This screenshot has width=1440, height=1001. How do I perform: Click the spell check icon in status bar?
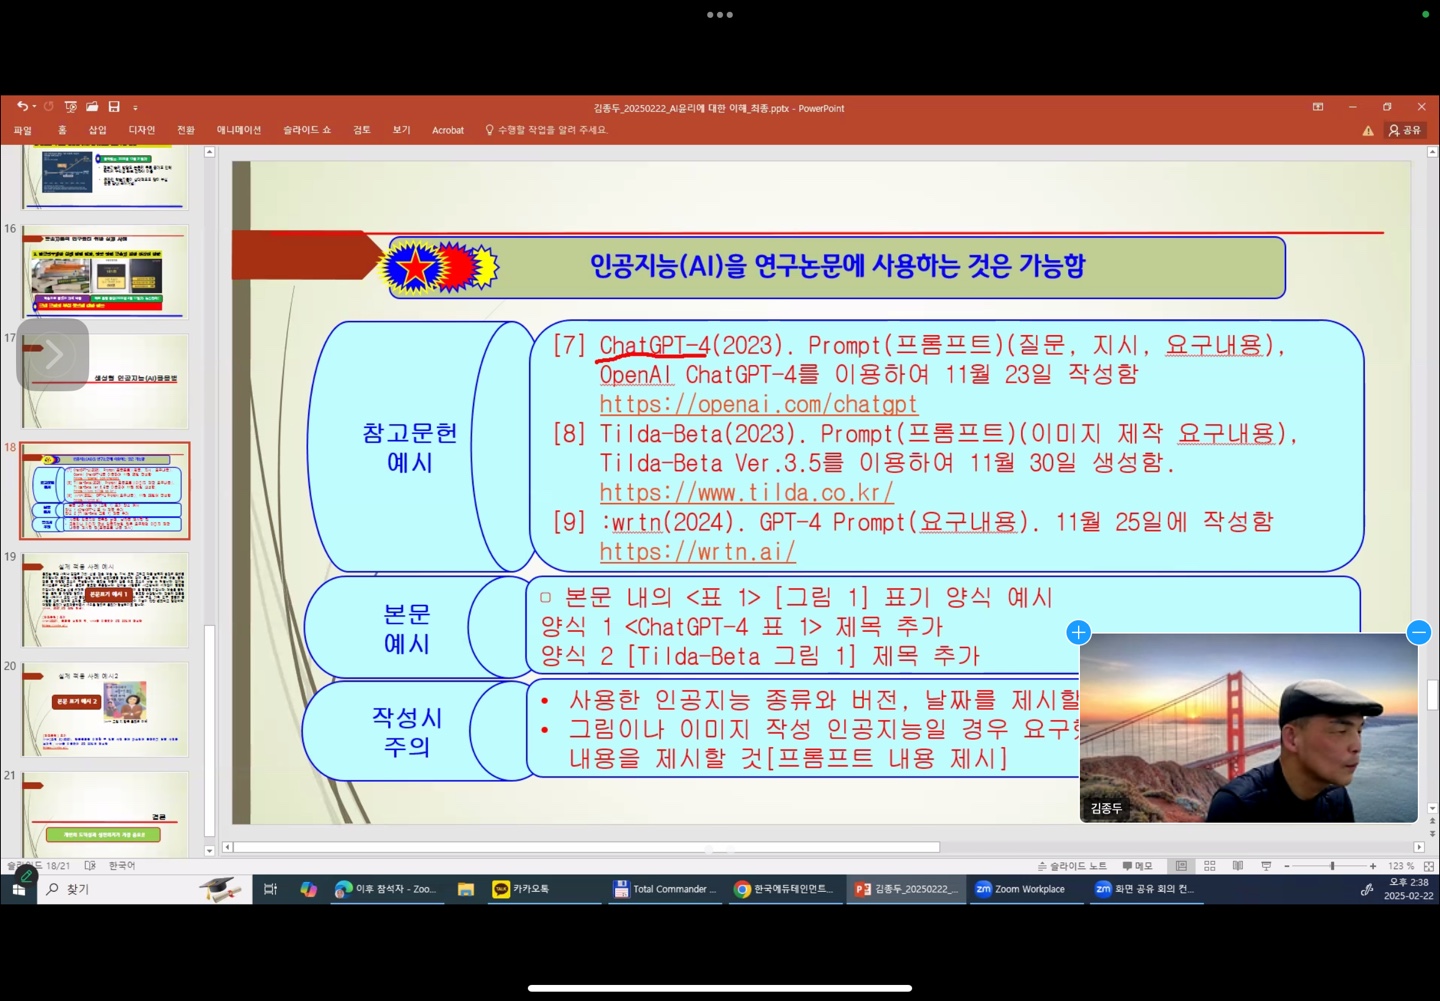(90, 866)
